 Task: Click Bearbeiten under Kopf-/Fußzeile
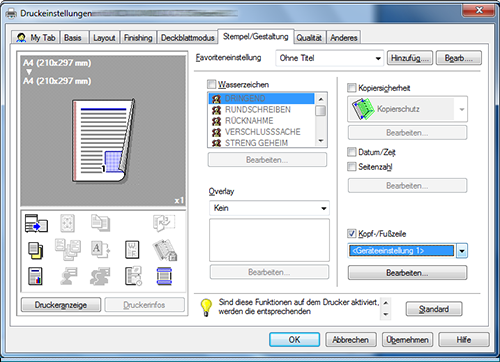point(407,273)
